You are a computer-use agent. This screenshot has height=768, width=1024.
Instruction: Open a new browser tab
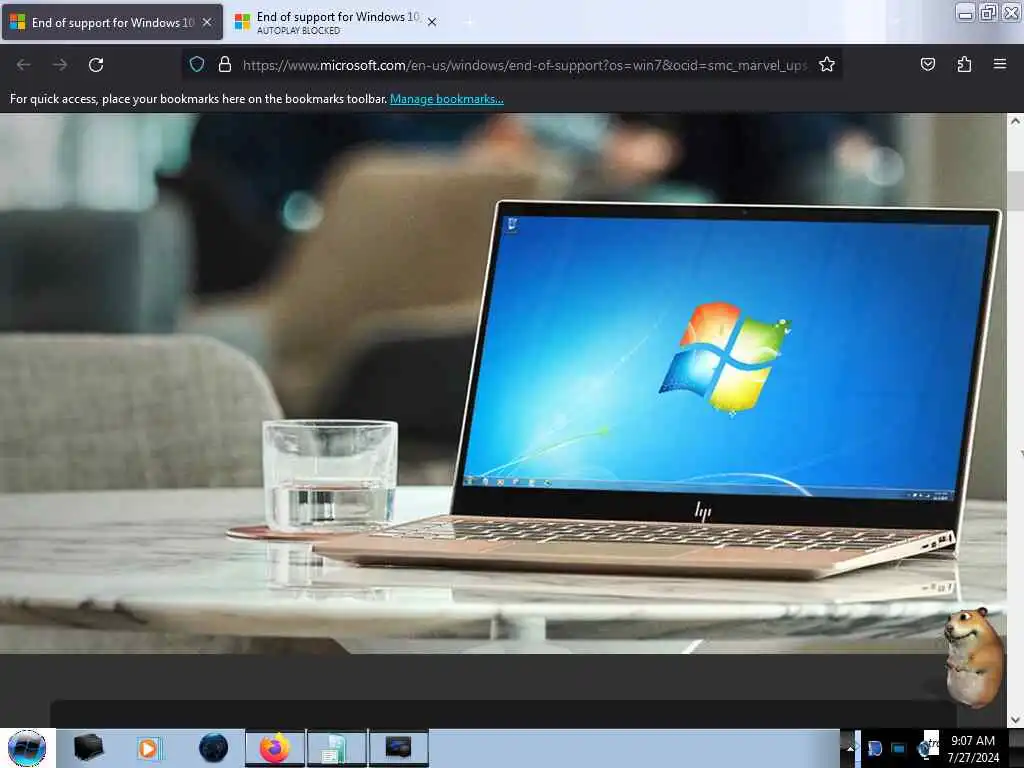pyautogui.click(x=468, y=22)
